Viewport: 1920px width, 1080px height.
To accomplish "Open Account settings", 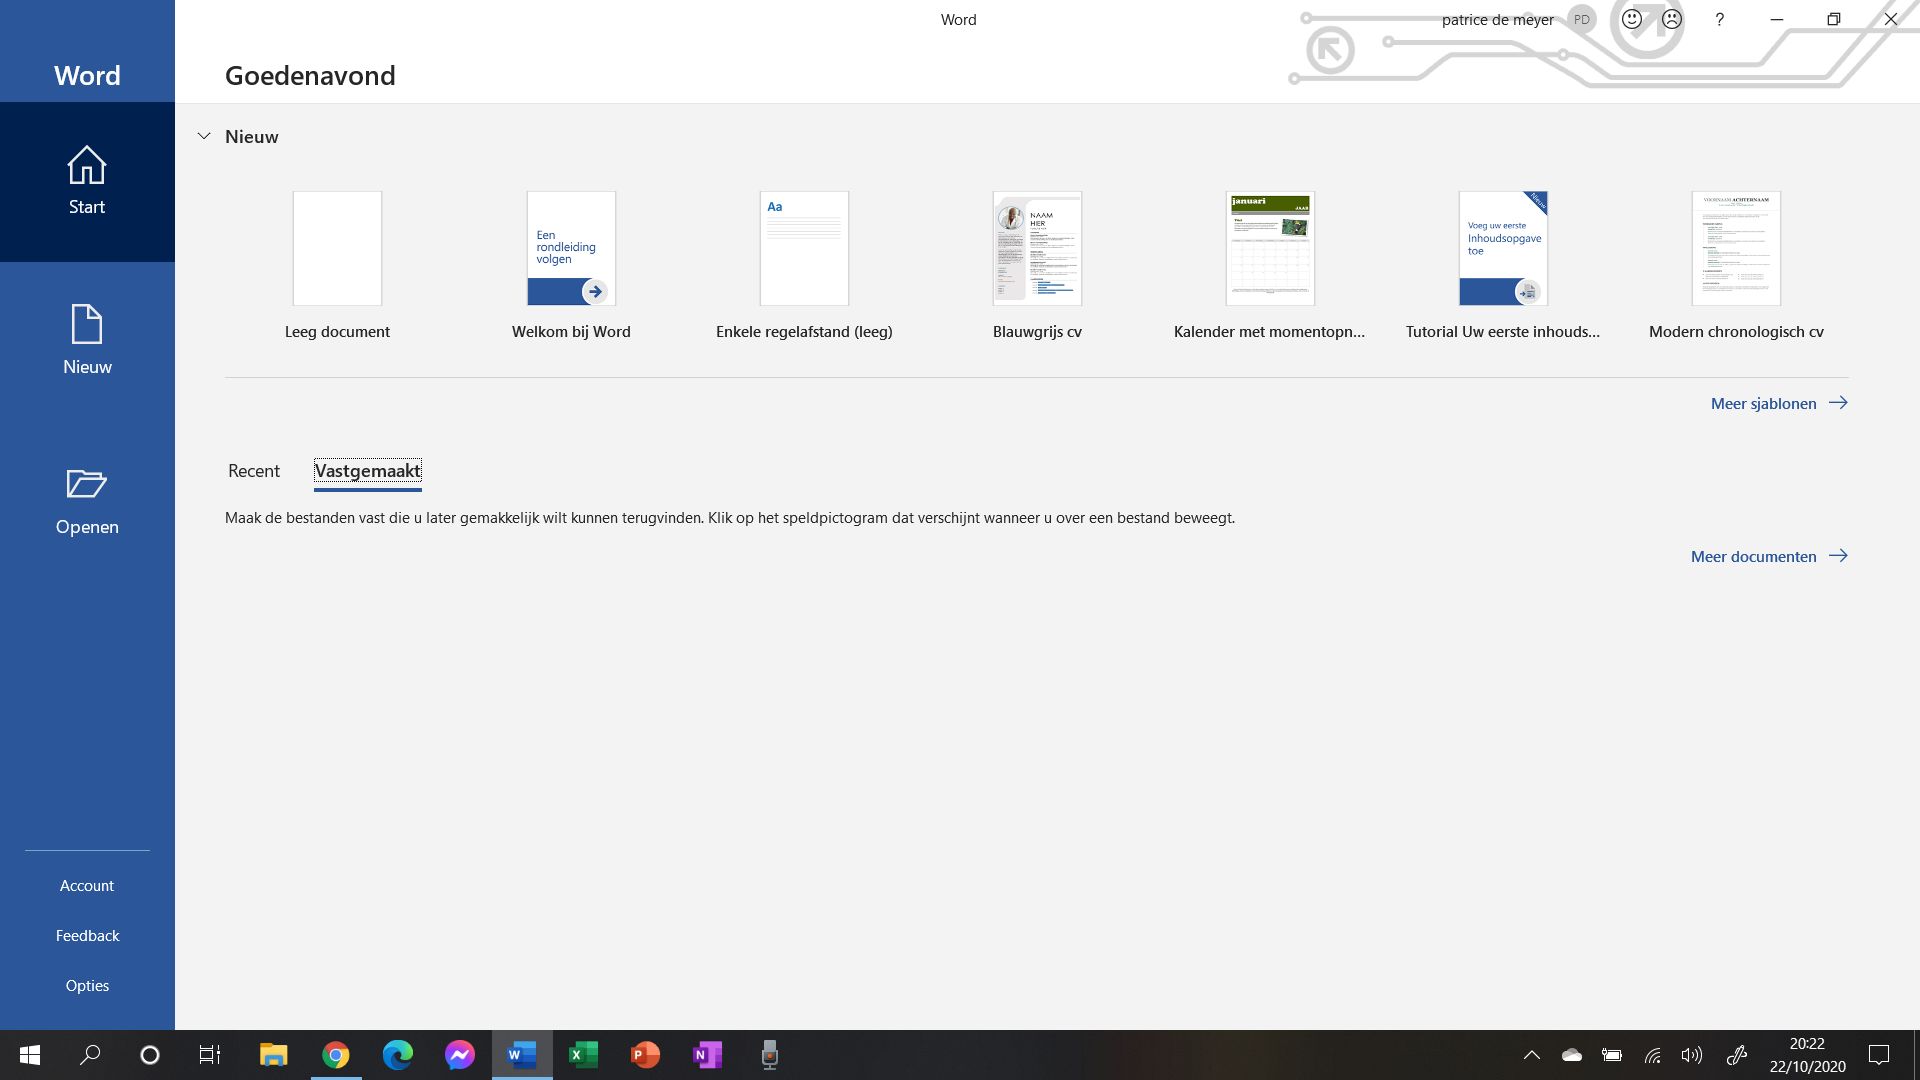I will tap(87, 886).
